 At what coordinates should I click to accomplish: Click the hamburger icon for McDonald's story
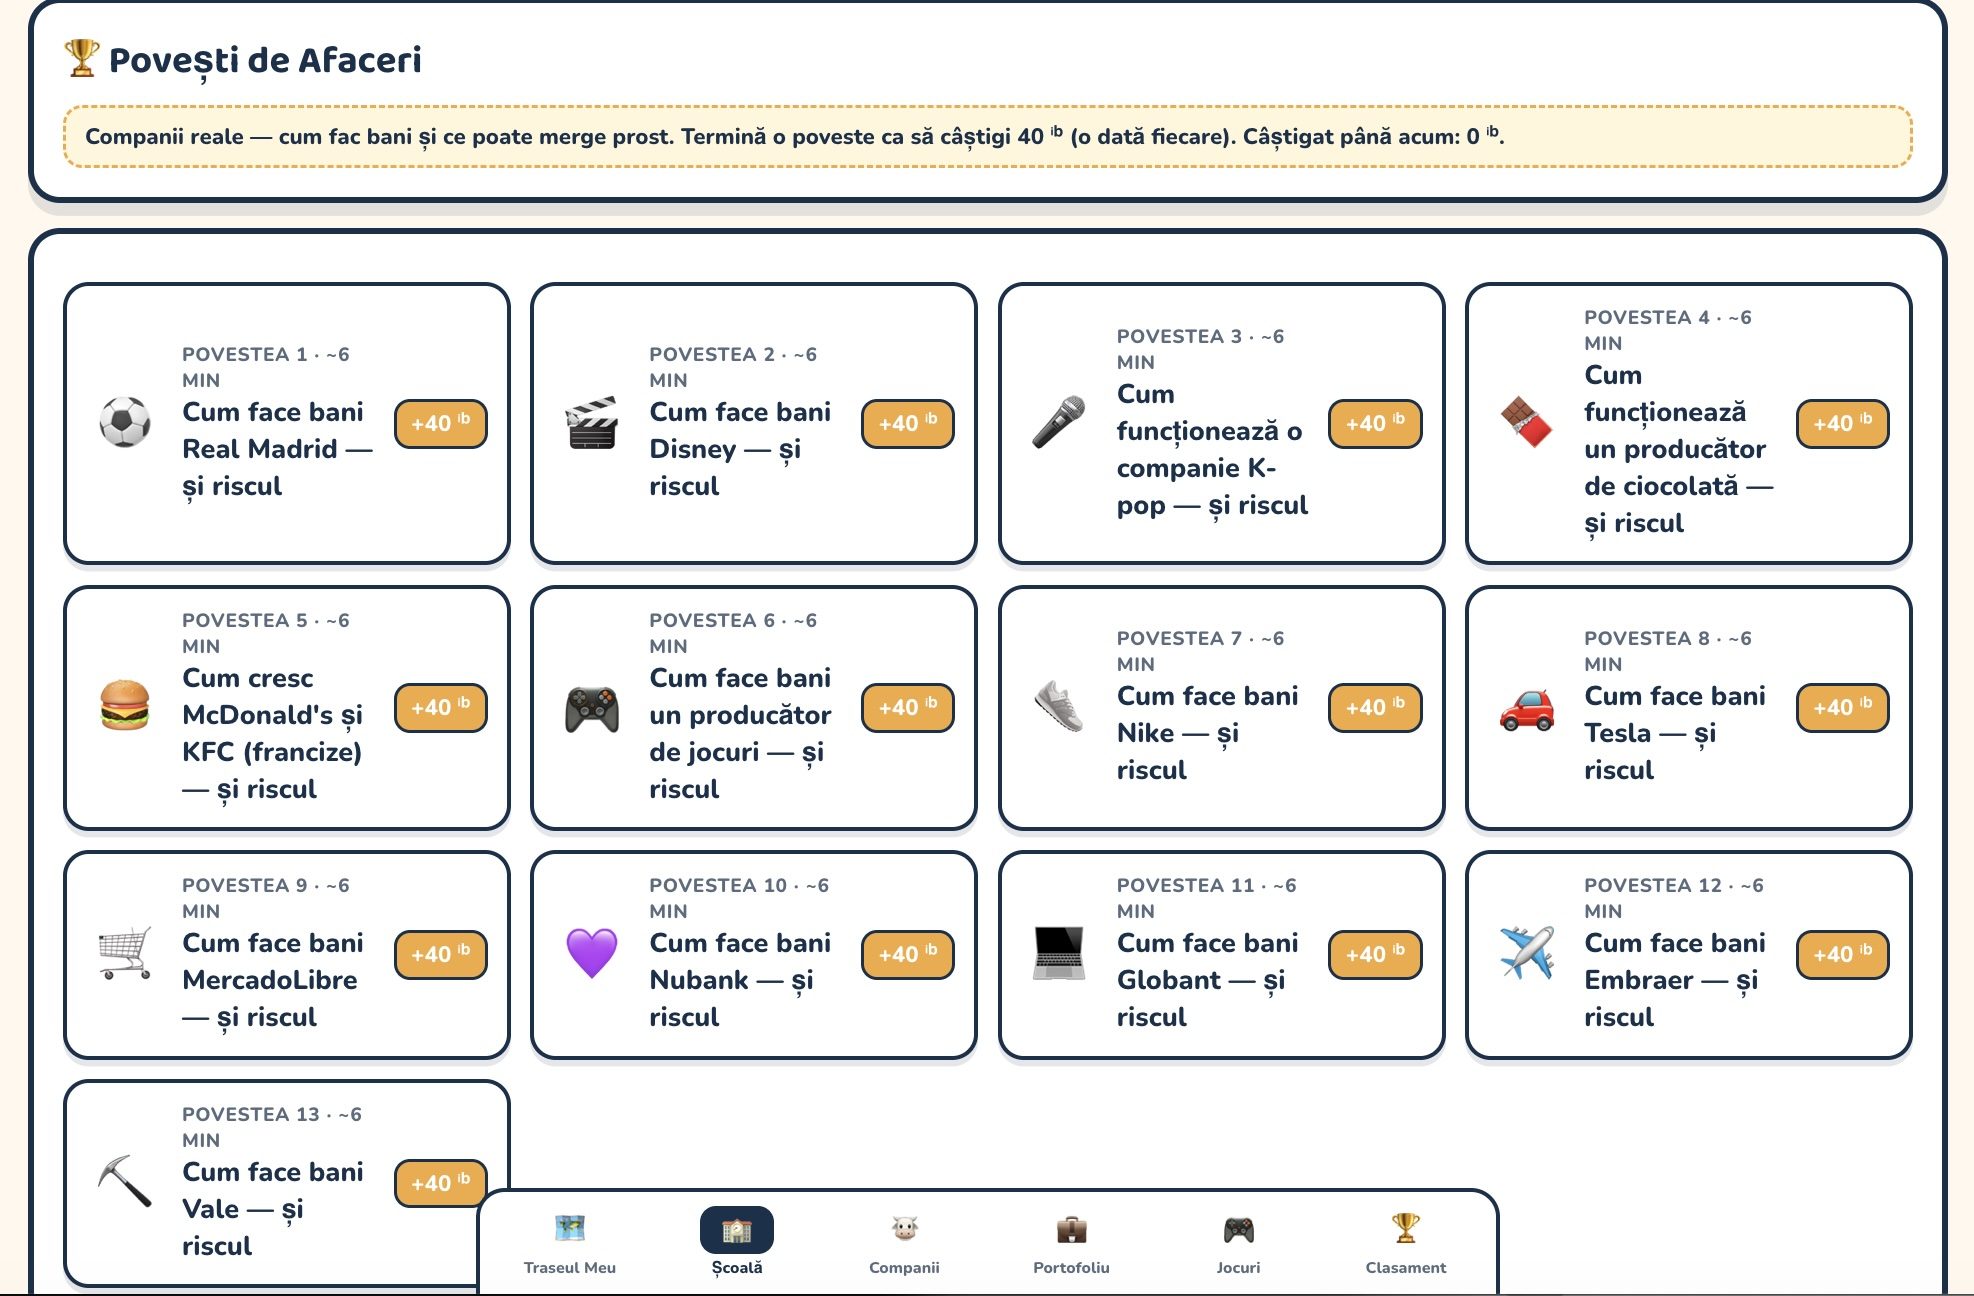(x=125, y=706)
